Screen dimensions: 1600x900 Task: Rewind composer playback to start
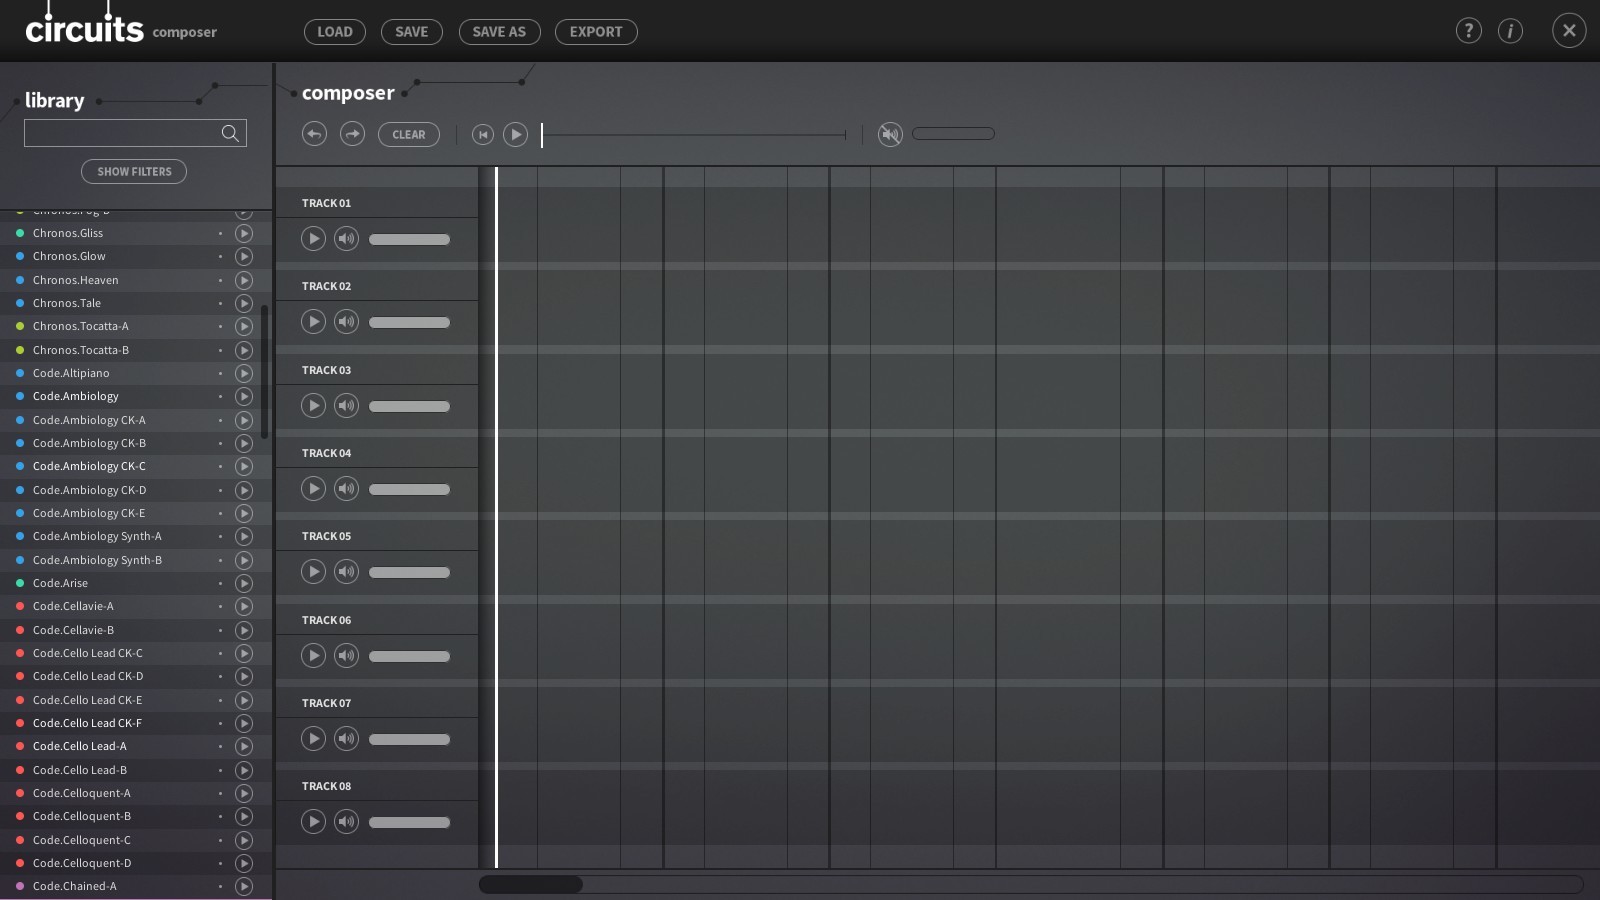483,134
